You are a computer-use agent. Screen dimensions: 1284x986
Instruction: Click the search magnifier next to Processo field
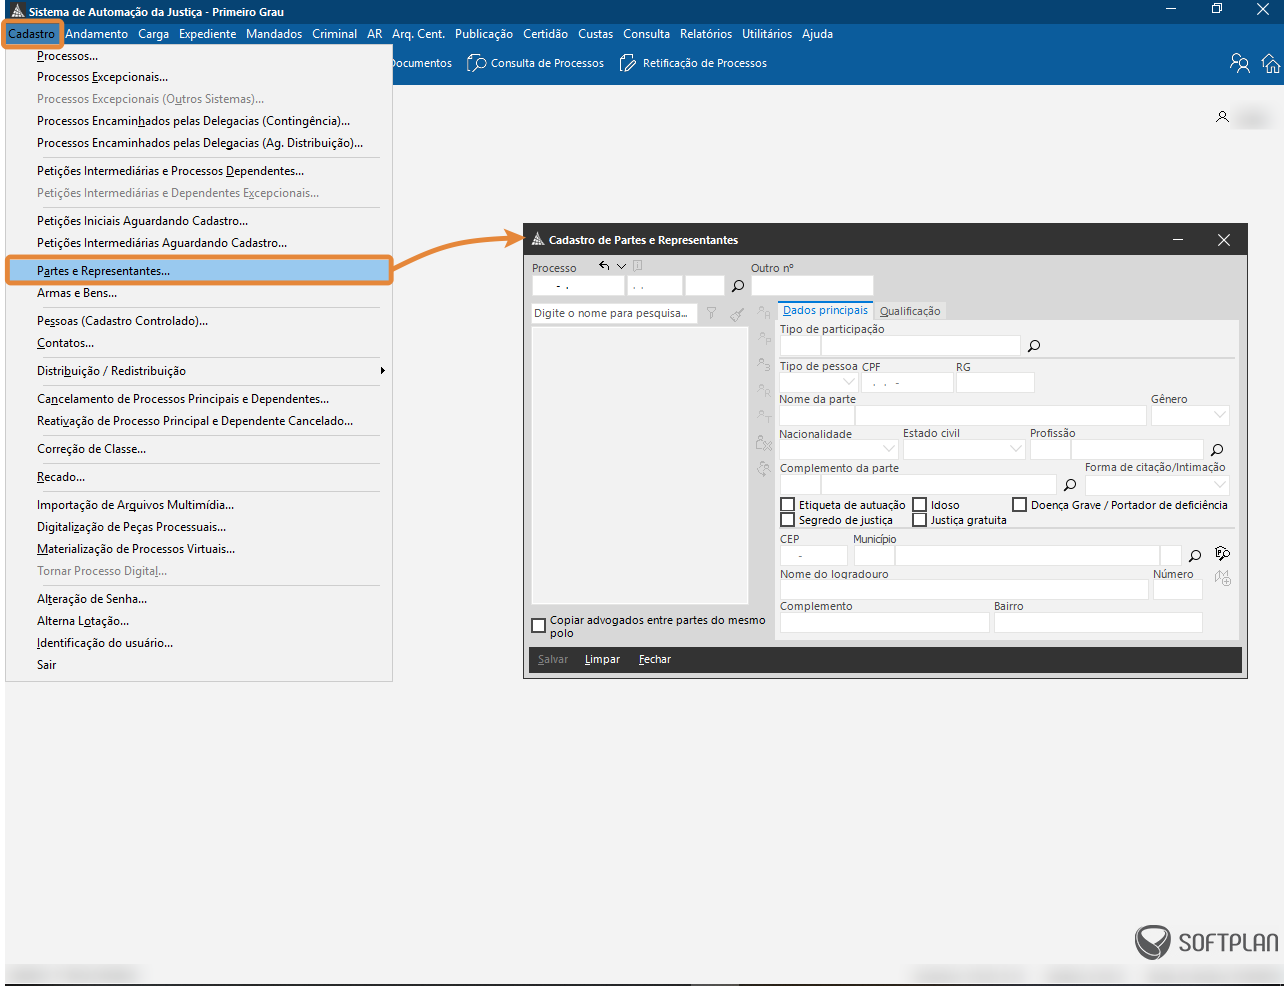tap(738, 286)
